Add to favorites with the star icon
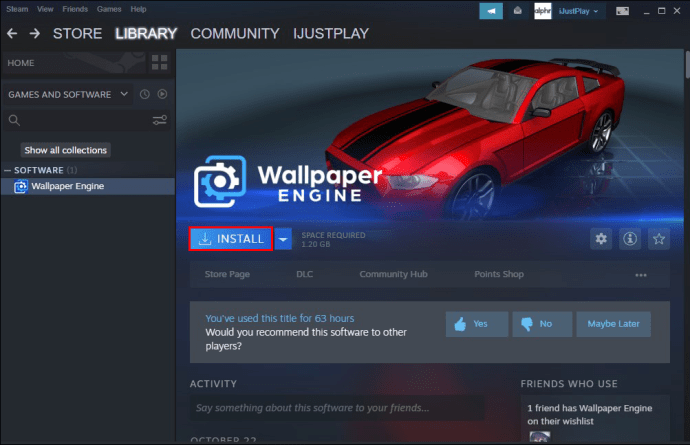The height and width of the screenshot is (445, 690). [659, 239]
